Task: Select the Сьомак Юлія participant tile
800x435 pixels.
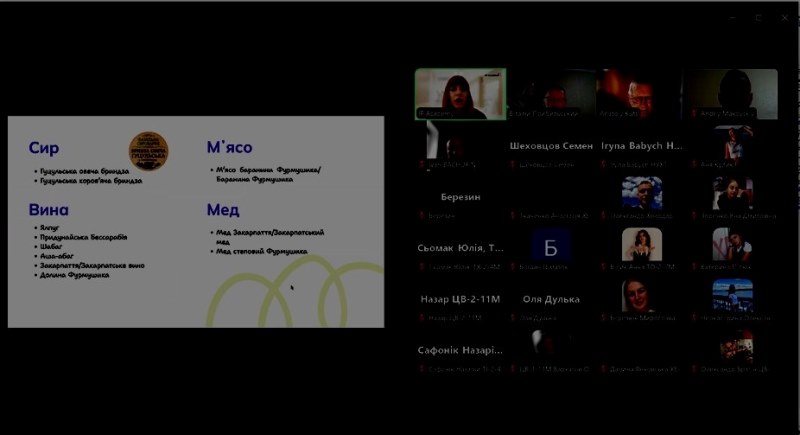Action: pyautogui.click(x=460, y=248)
